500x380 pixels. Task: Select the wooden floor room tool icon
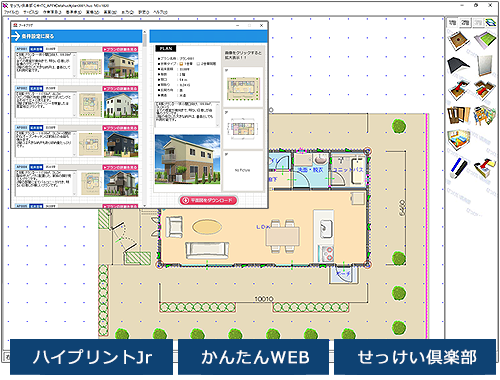point(459,40)
